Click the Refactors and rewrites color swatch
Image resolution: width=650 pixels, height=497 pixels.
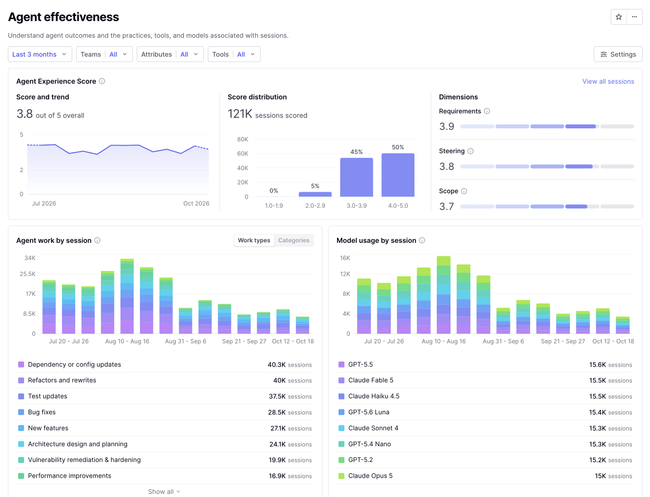click(21, 381)
